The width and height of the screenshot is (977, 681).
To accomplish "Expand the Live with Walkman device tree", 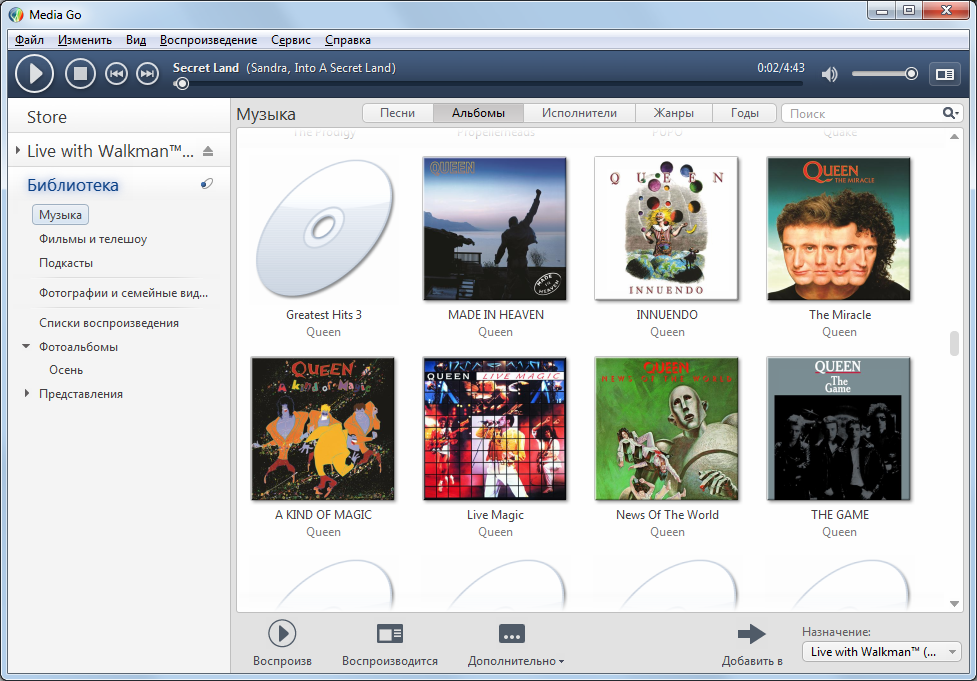I will pyautogui.click(x=17, y=150).
